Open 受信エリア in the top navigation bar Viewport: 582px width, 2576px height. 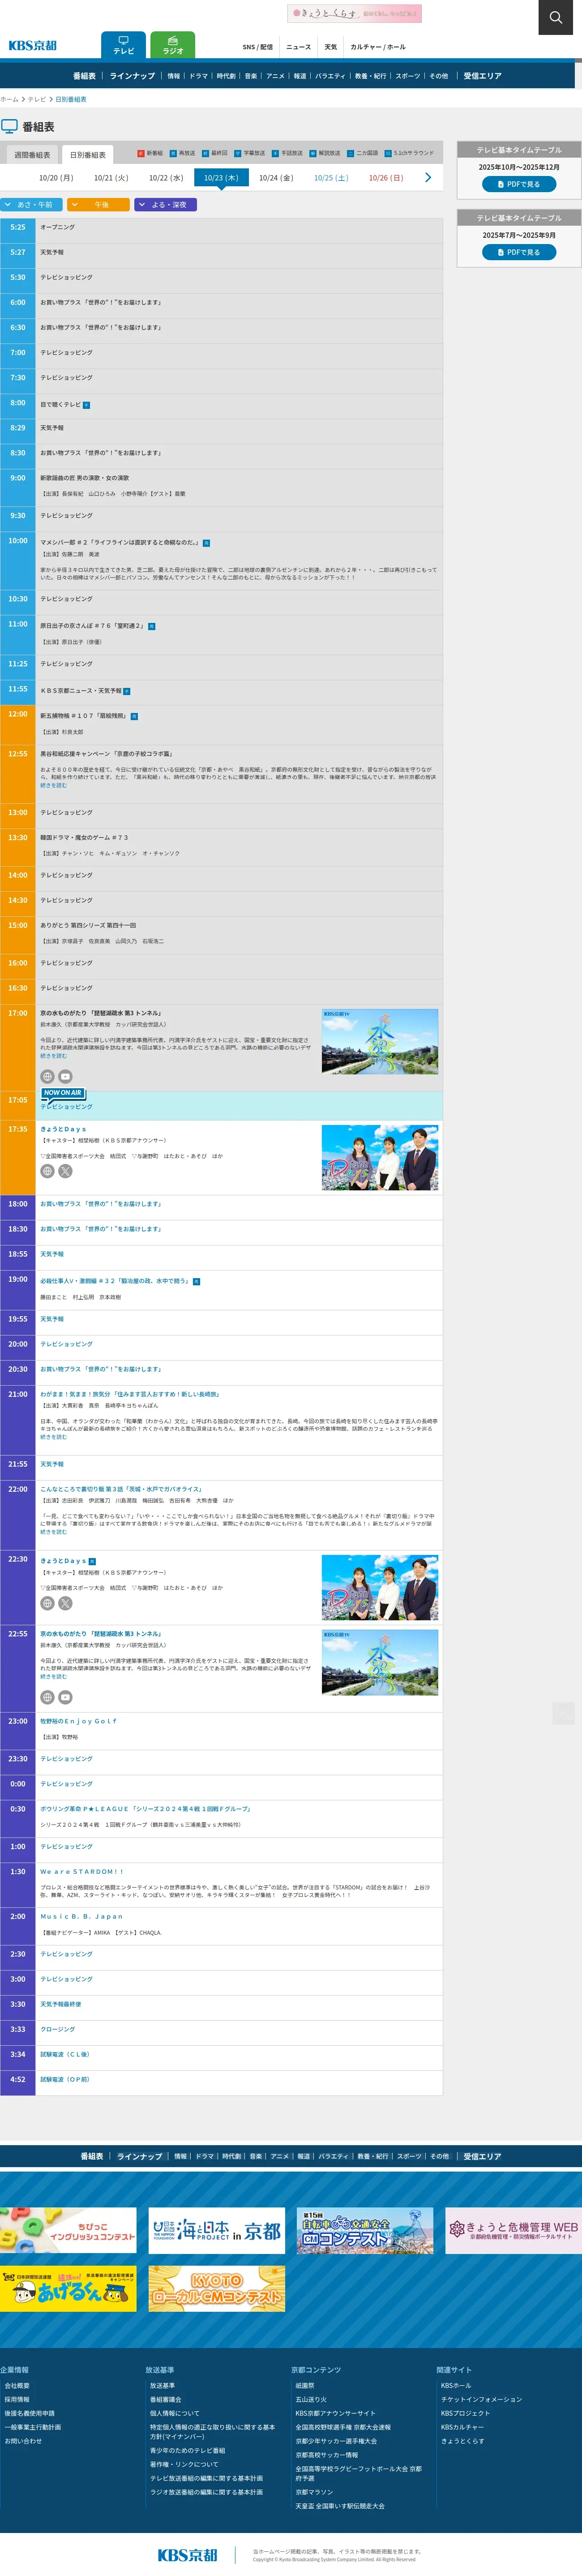click(x=482, y=76)
